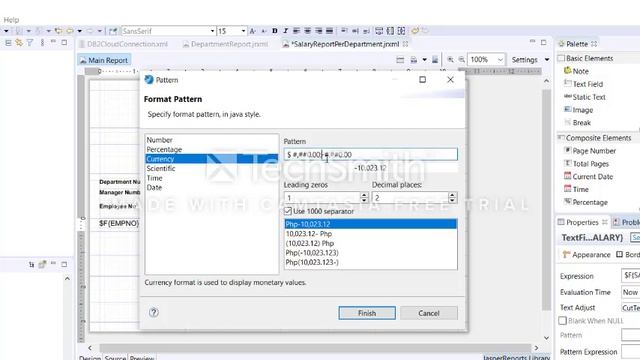640x360 pixels.
Task: Open the font name dropdown
Action: [x=212, y=31]
